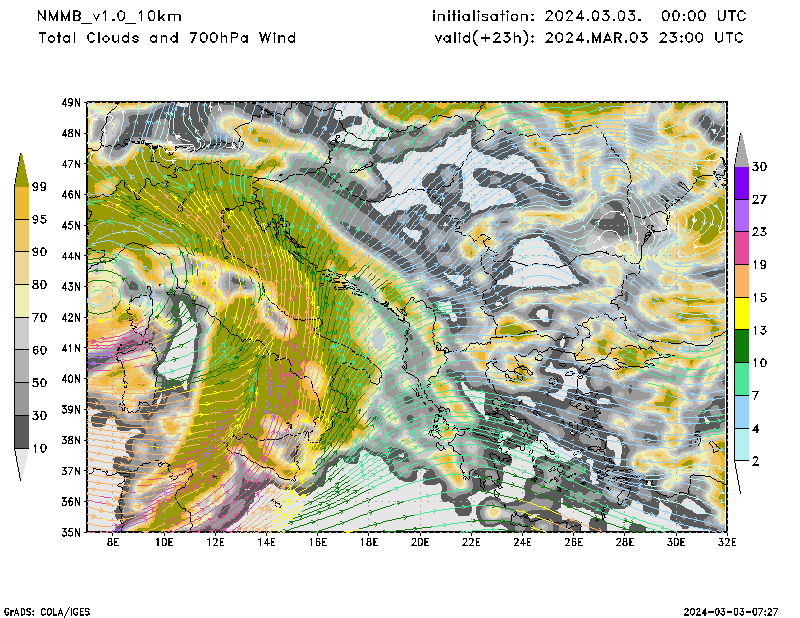Viewport: 800px width, 618px height.
Task: Select the dark gray swatch between 10 and 30
Action: click(x=21, y=432)
